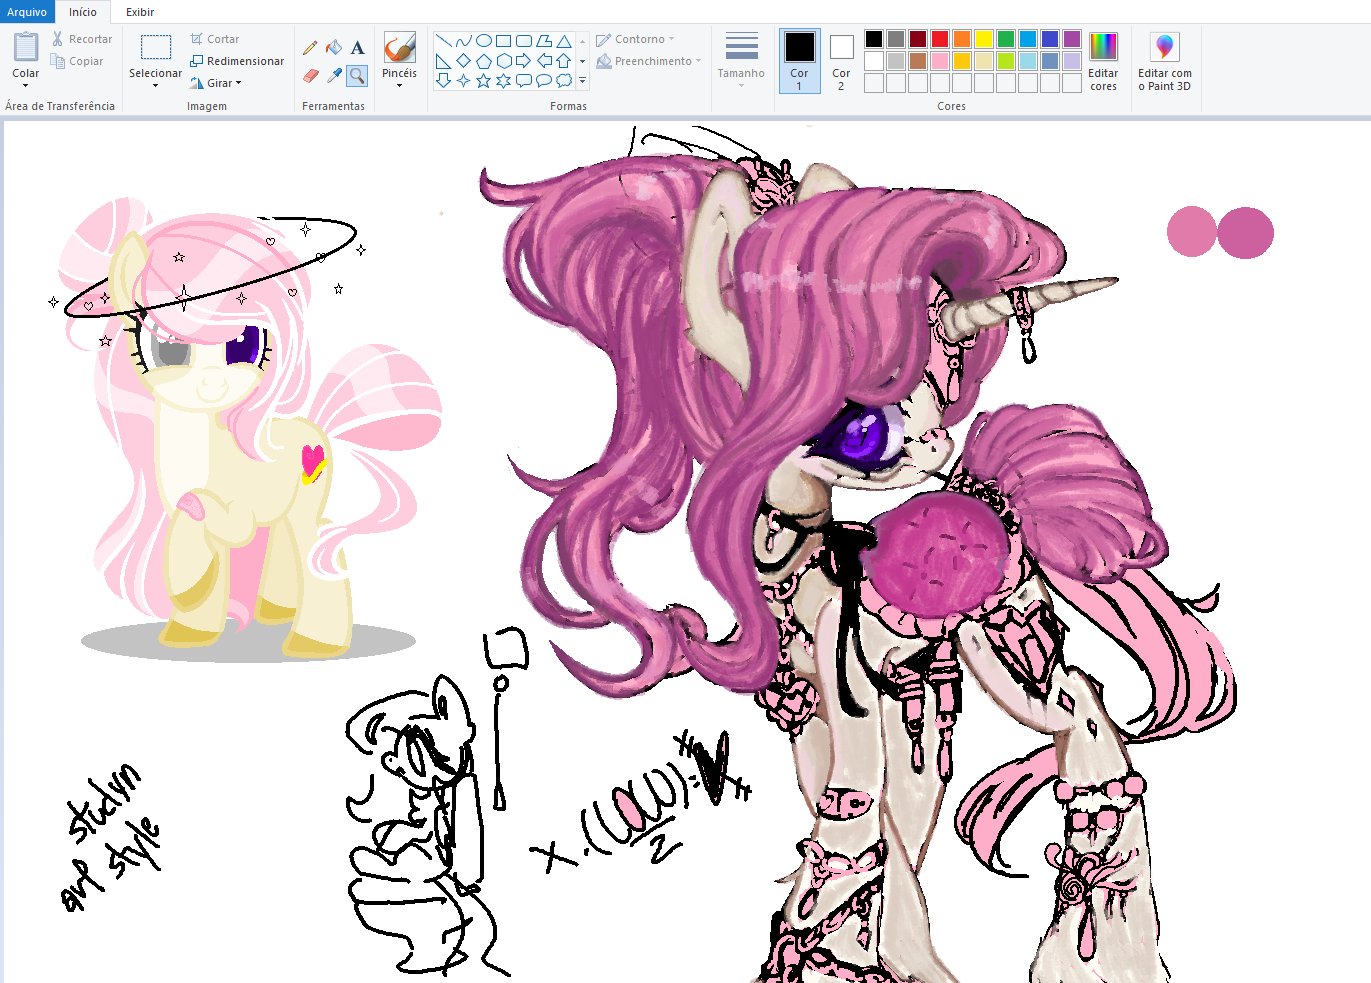This screenshot has height=983, width=1371.
Task: Switch to the Exibir tab
Action: pyautogui.click(x=140, y=12)
